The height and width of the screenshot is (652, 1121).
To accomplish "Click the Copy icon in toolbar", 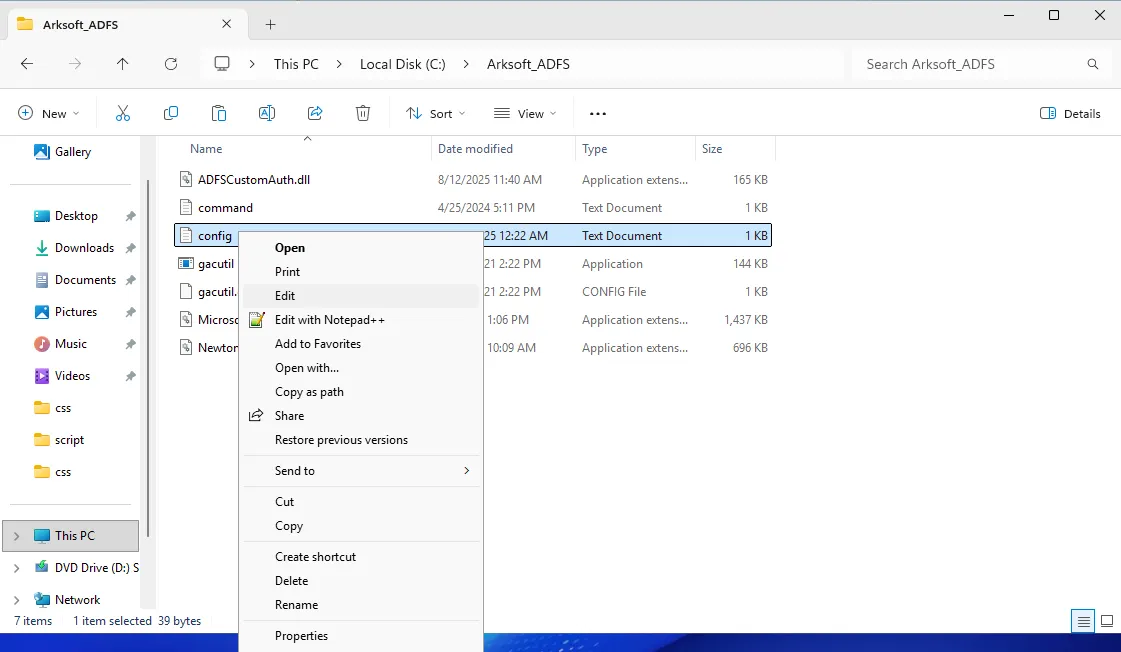I will click(x=171, y=114).
